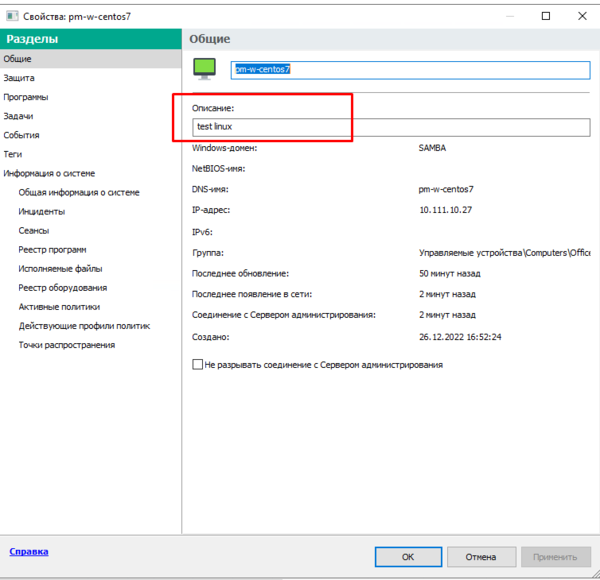This screenshot has width=600, height=580.
Task: Minimize the properties window
Action: (x=510, y=16)
